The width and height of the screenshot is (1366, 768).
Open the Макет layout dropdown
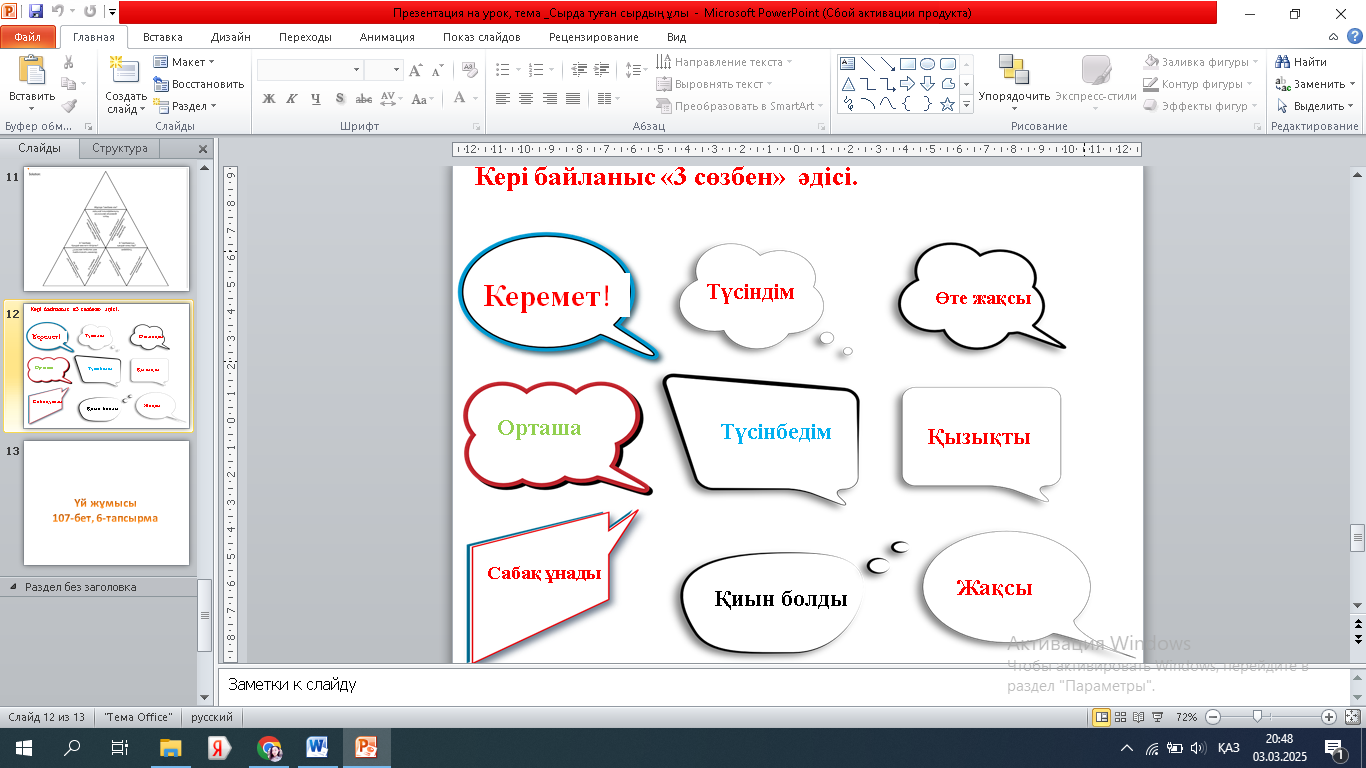click(x=186, y=62)
